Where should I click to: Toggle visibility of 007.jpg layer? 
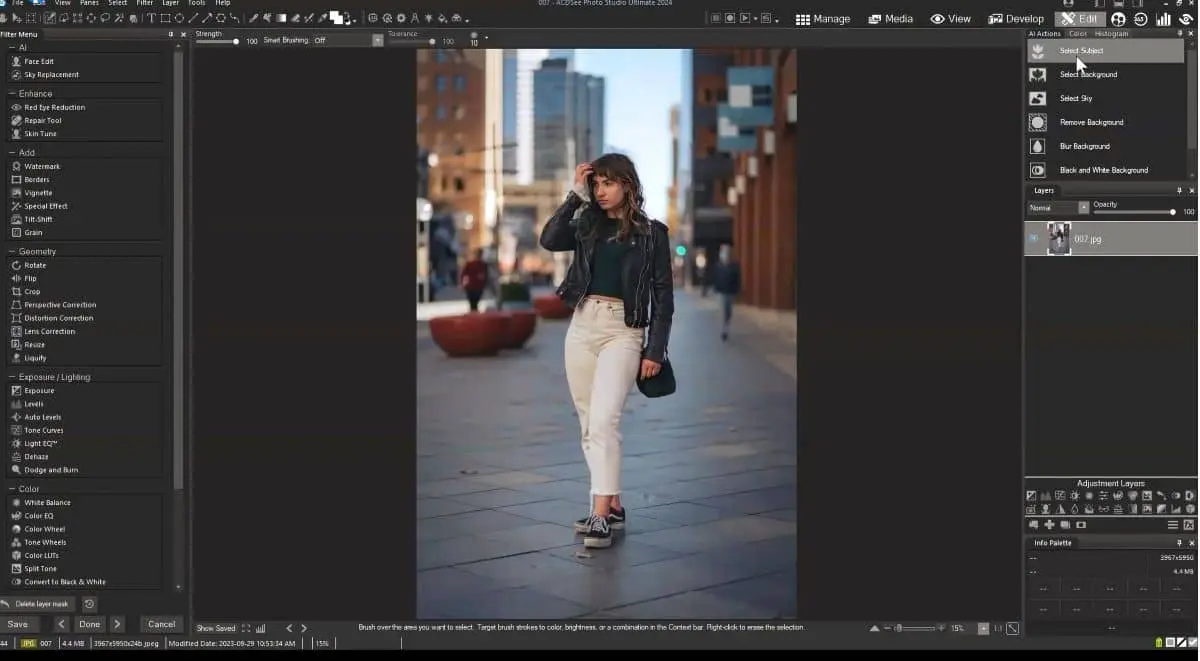pyautogui.click(x=1034, y=239)
